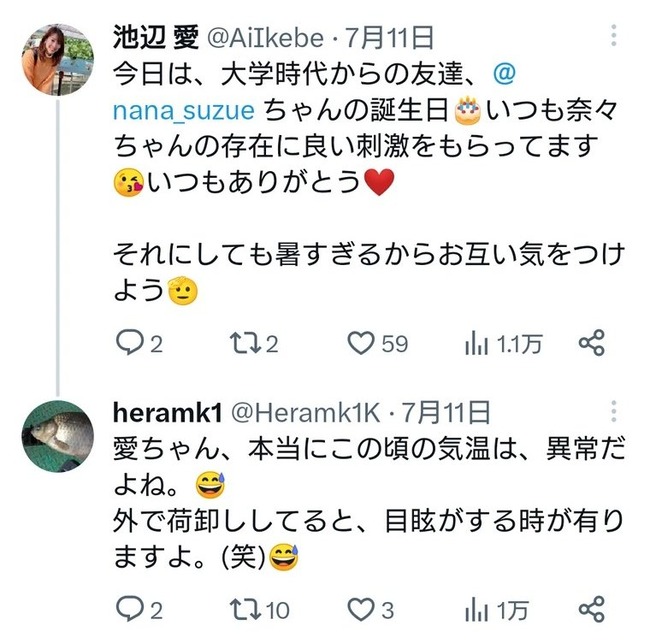Open heramk1 display name
The image size is (650, 643).
[167, 413]
